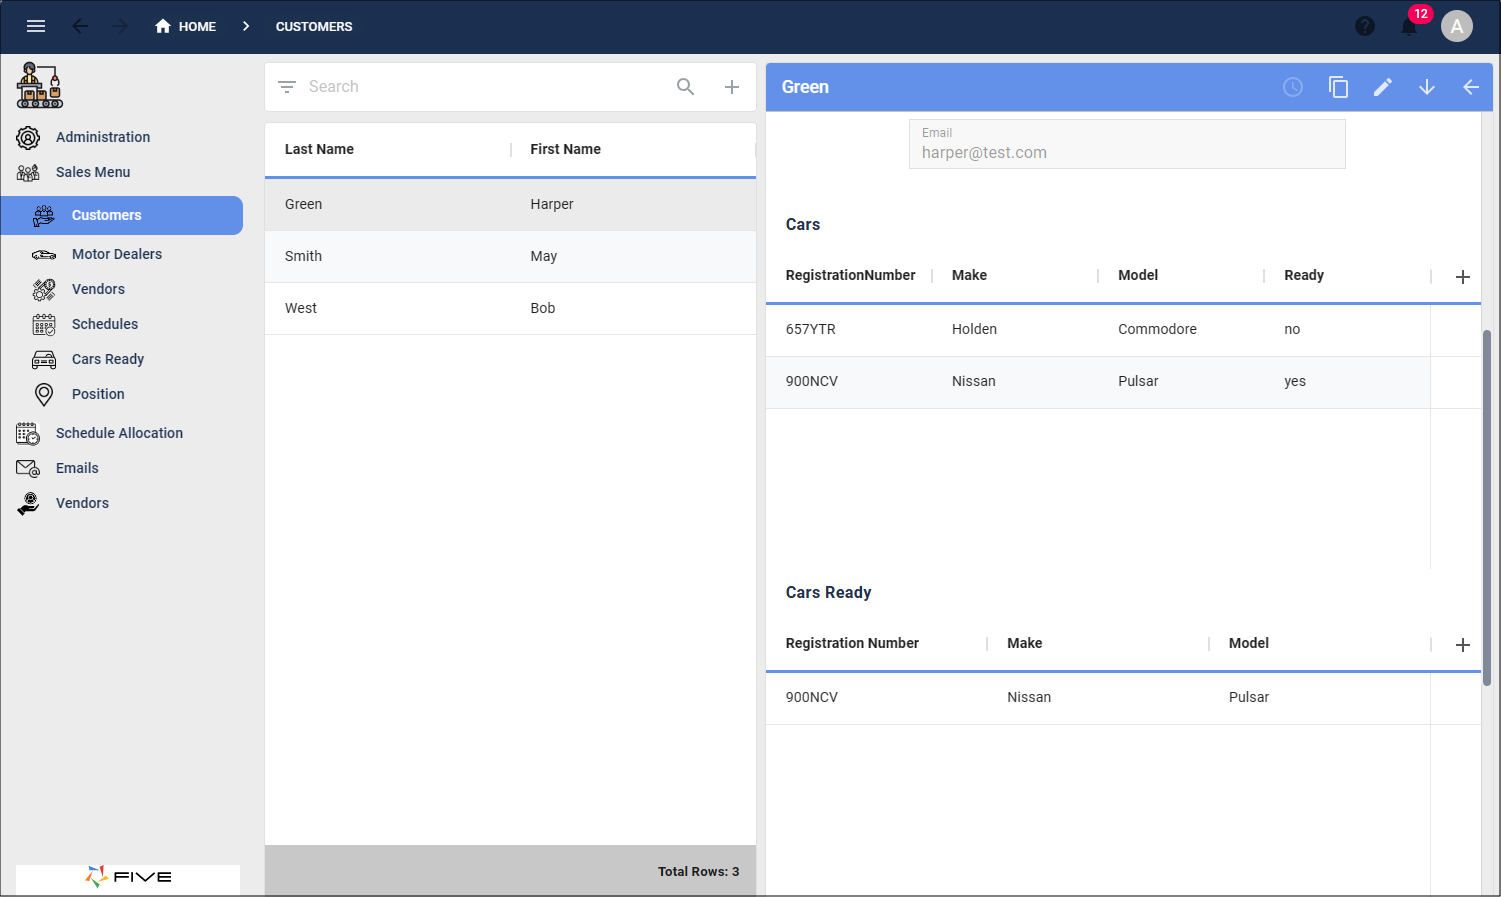This screenshot has height=897, width=1501.
Task: Click the Email field harper@test.com
Action: pyautogui.click(x=1127, y=144)
